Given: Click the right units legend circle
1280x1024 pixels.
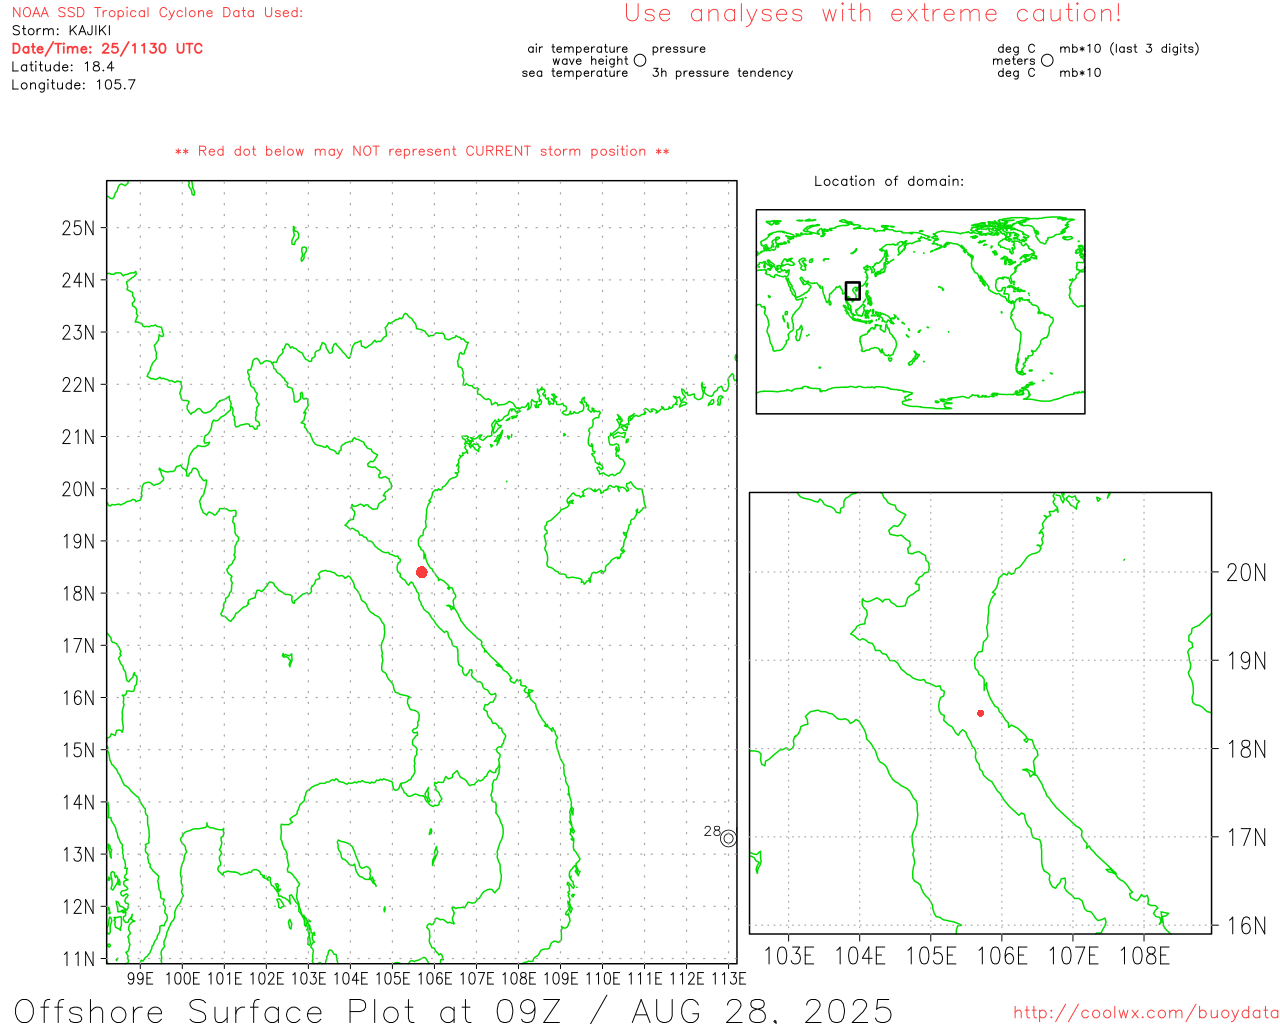Looking at the screenshot, I should [1047, 60].
